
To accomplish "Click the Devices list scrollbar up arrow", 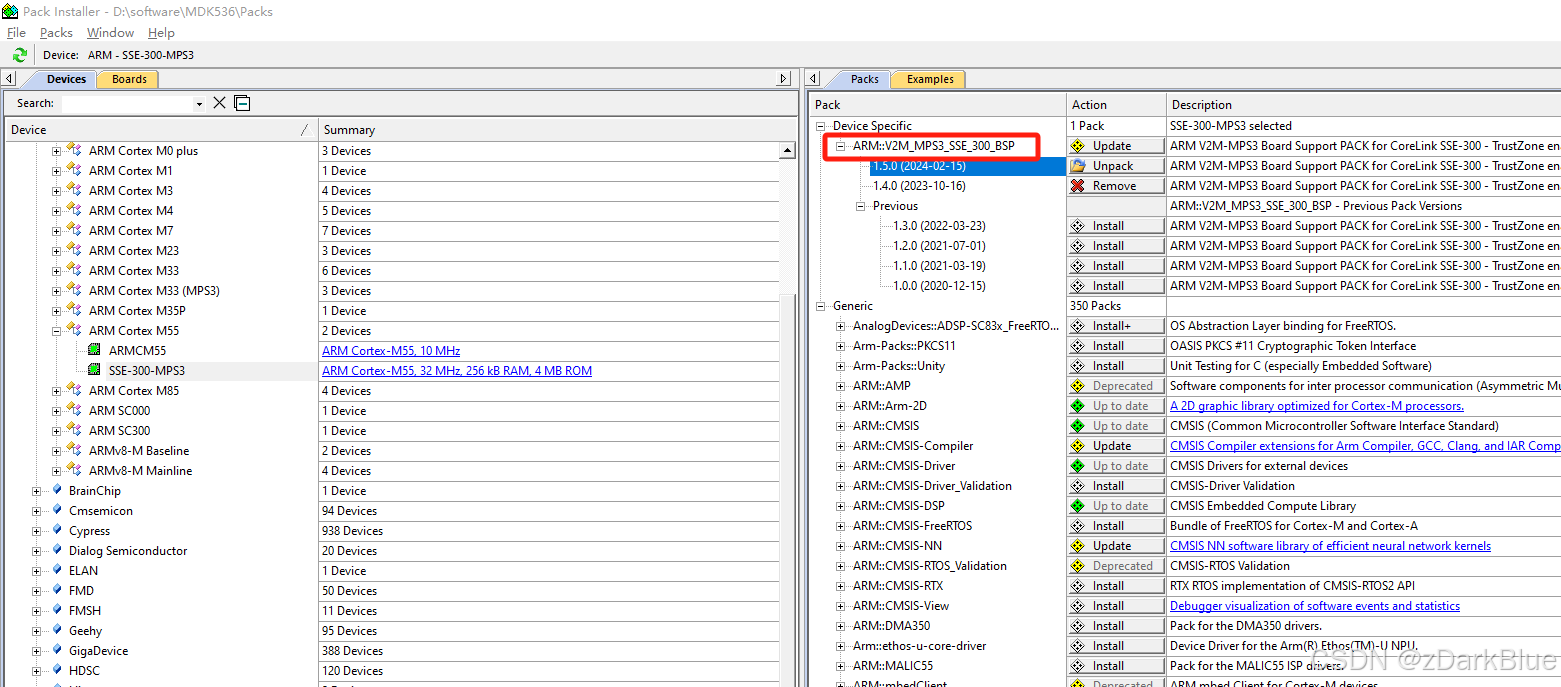I will [787, 150].
